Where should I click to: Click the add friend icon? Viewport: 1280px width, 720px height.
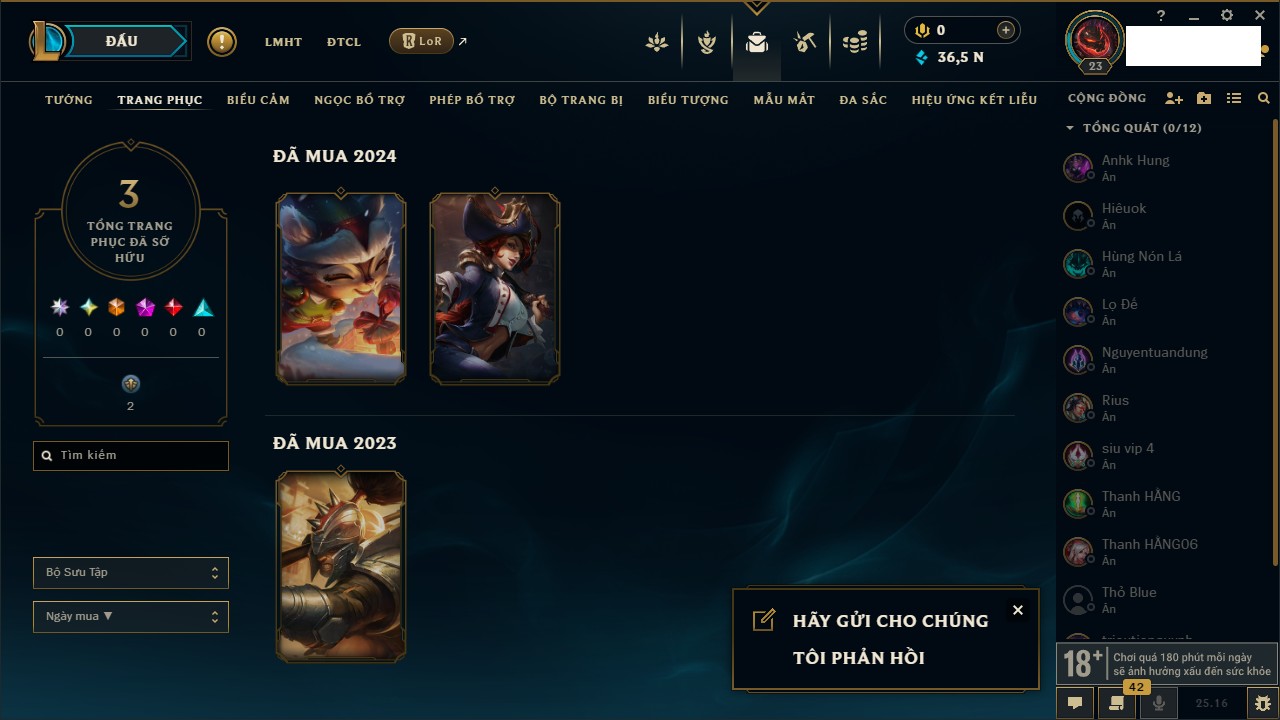pyautogui.click(x=1174, y=98)
